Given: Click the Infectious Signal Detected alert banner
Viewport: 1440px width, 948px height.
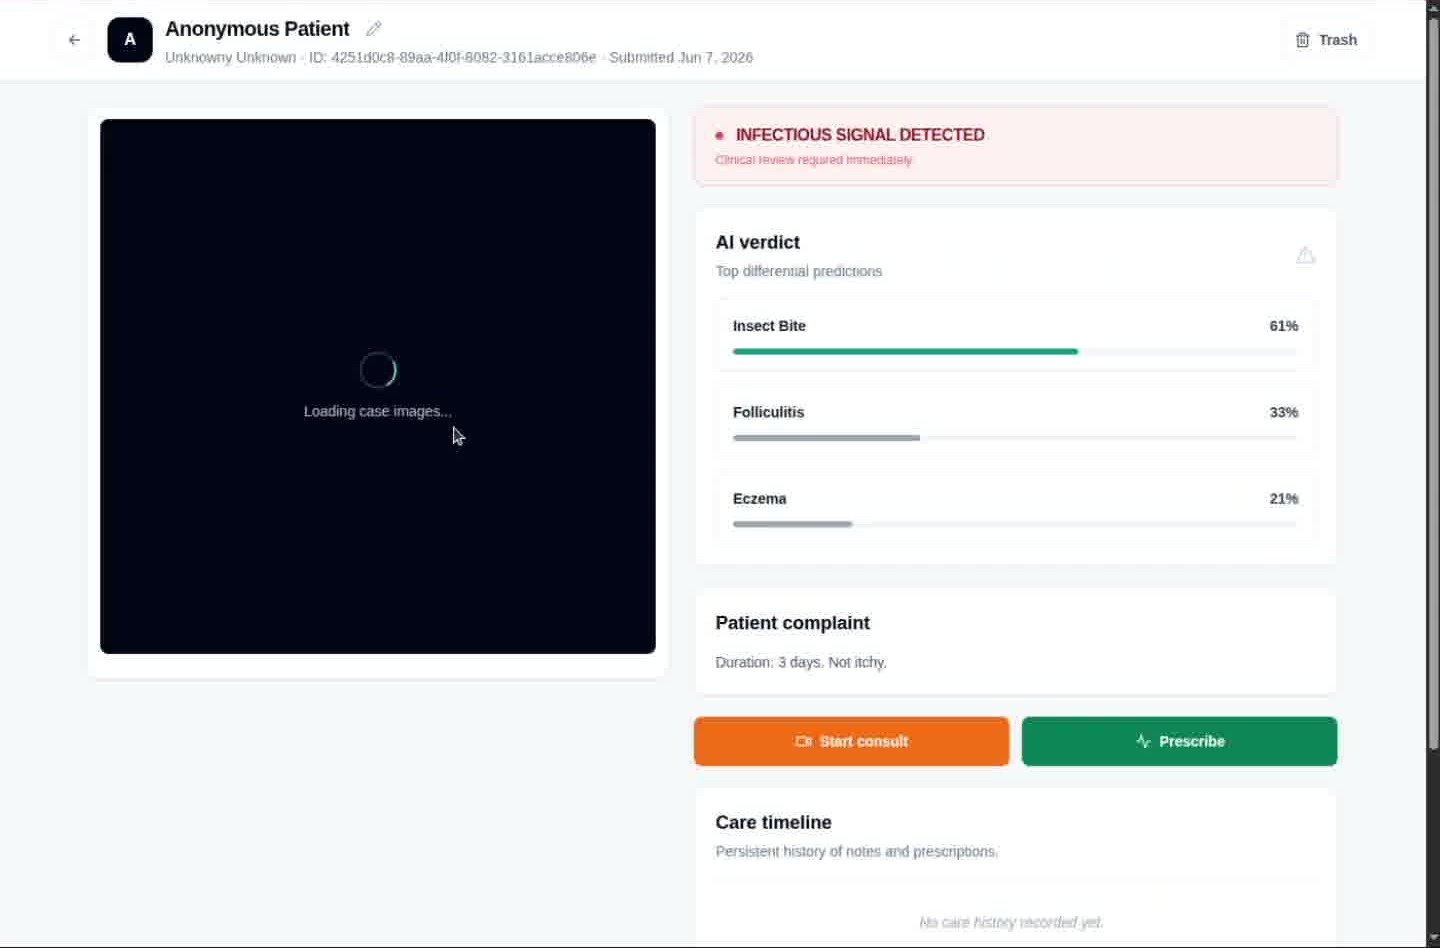Looking at the screenshot, I should [x=1015, y=146].
